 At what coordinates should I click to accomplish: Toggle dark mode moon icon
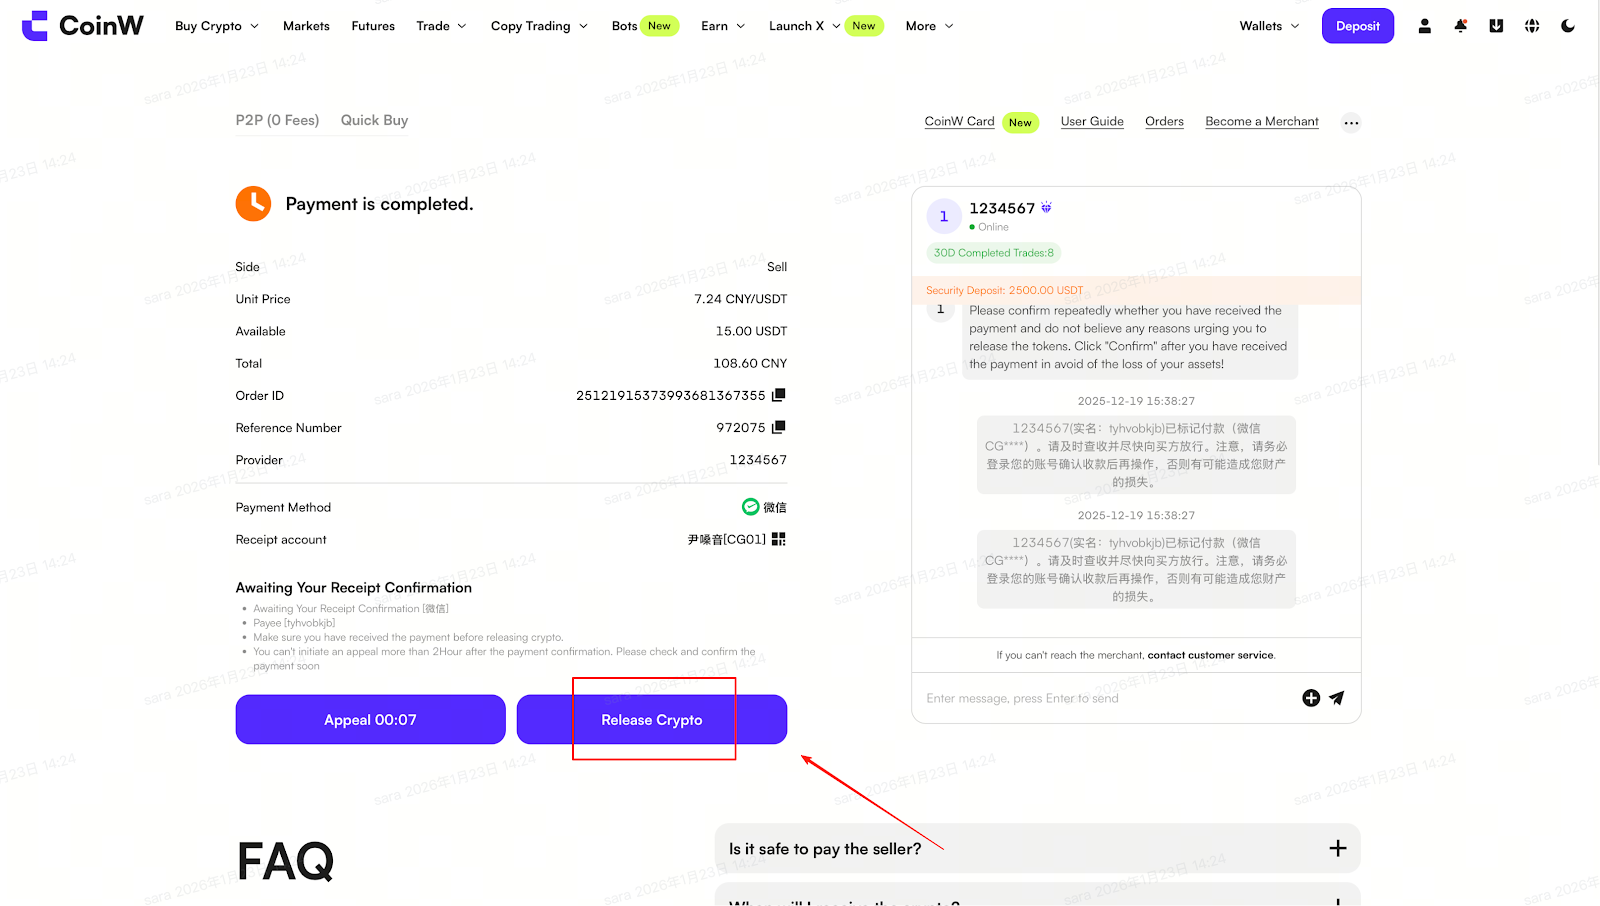pyautogui.click(x=1568, y=26)
